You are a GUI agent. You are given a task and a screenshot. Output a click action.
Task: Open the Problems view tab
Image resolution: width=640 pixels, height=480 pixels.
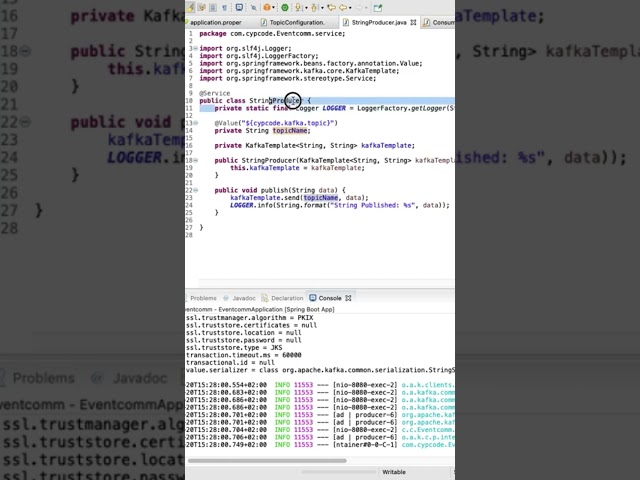coord(203,298)
